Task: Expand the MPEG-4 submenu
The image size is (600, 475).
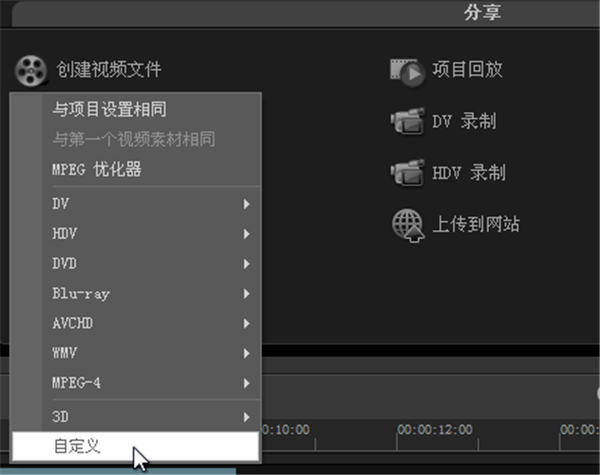Action: 136,383
